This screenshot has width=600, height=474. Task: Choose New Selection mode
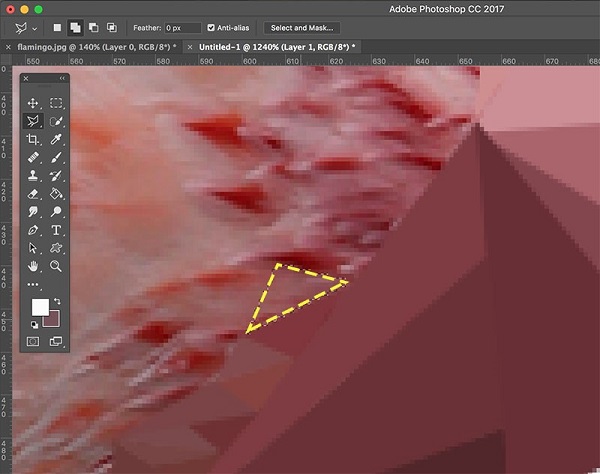tap(57, 28)
